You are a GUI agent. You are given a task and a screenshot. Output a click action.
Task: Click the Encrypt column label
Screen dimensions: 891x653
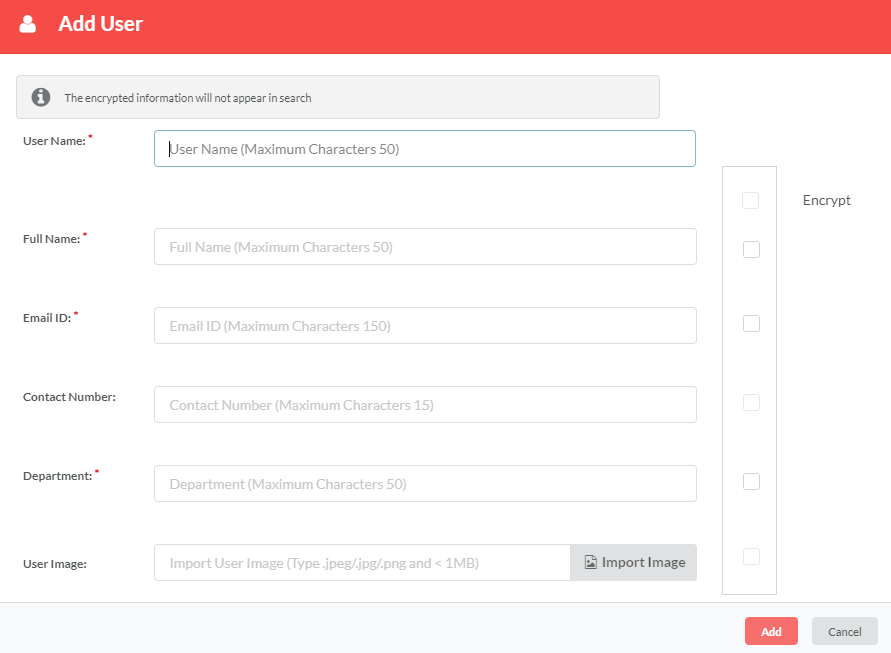coord(826,201)
